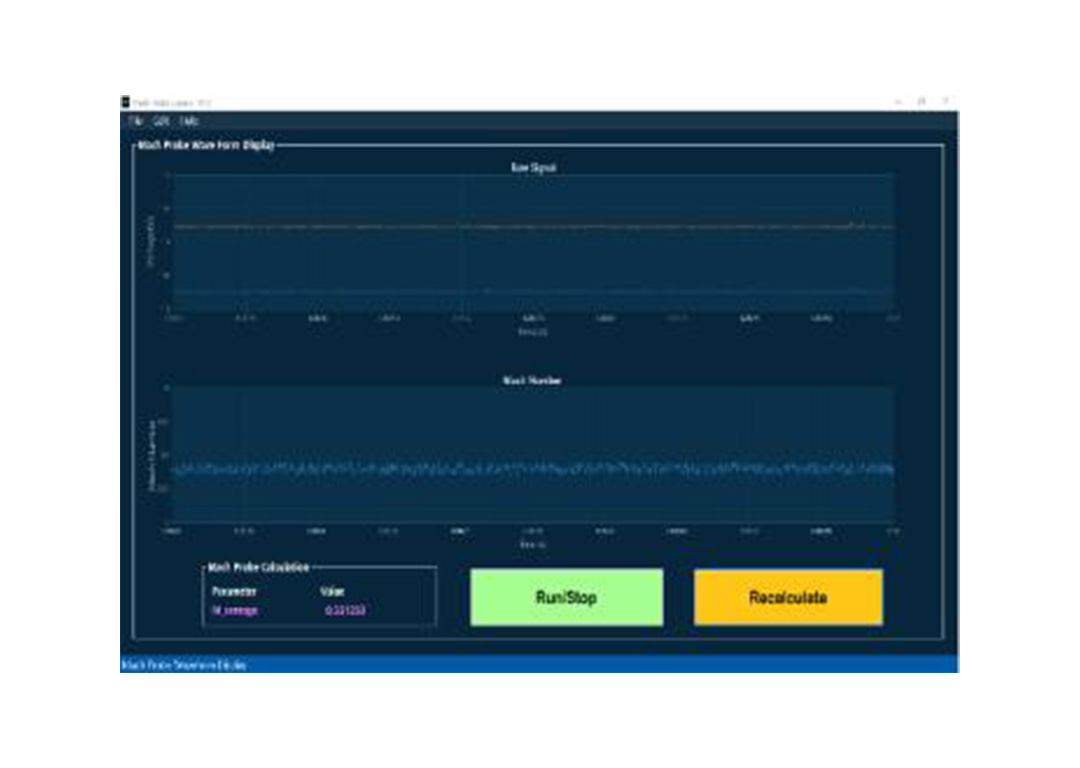Click the status bar message at bottom
1080x768 pixels.
pos(183,665)
